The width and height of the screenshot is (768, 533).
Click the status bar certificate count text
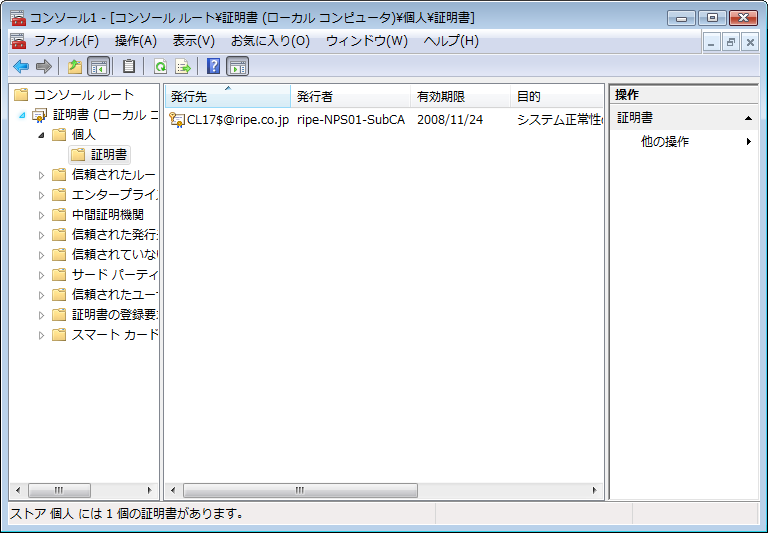click(x=126, y=513)
